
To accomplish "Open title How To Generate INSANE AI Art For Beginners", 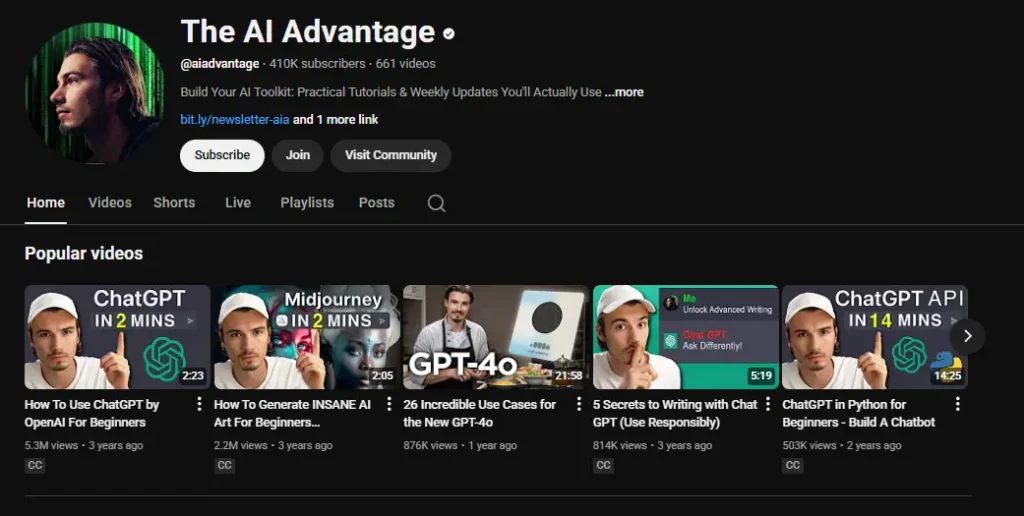I will (x=292, y=413).
